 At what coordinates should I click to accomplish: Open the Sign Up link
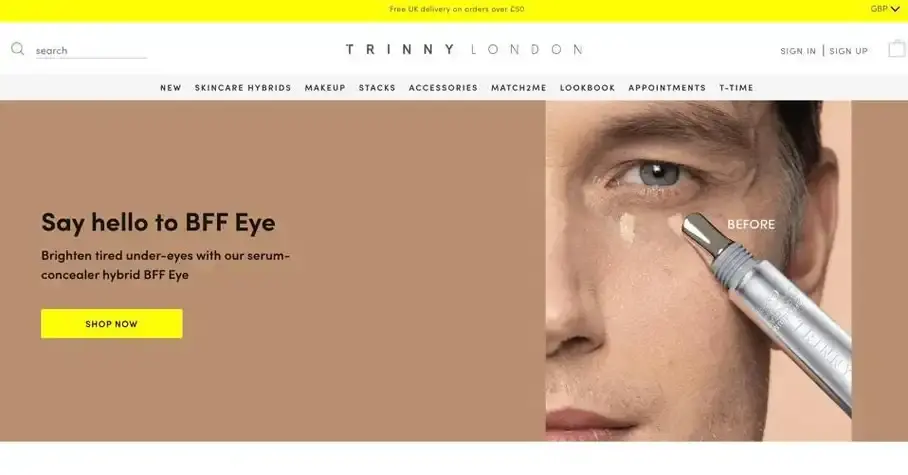848,51
